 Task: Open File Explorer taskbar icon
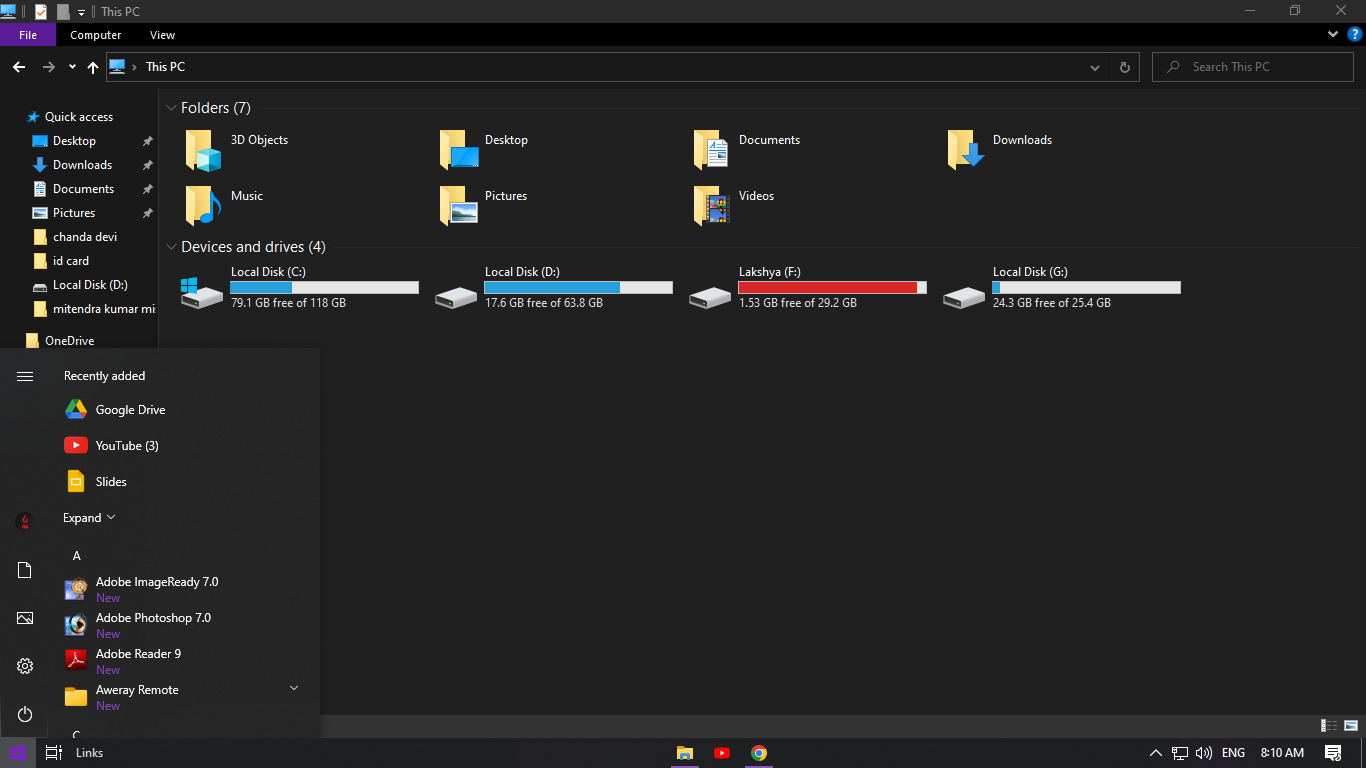(x=685, y=753)
